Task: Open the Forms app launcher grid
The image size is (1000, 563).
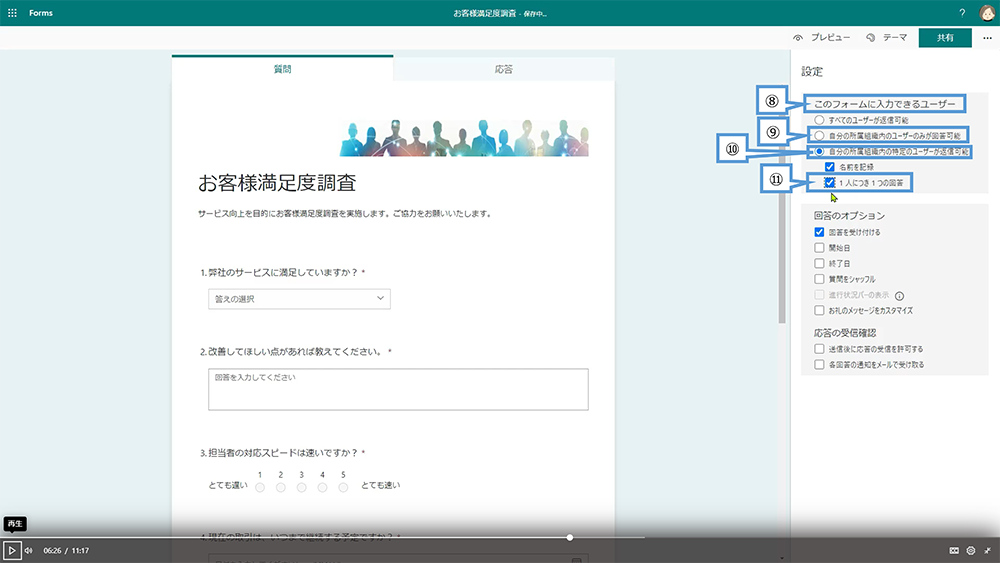Action: [12, 13]
